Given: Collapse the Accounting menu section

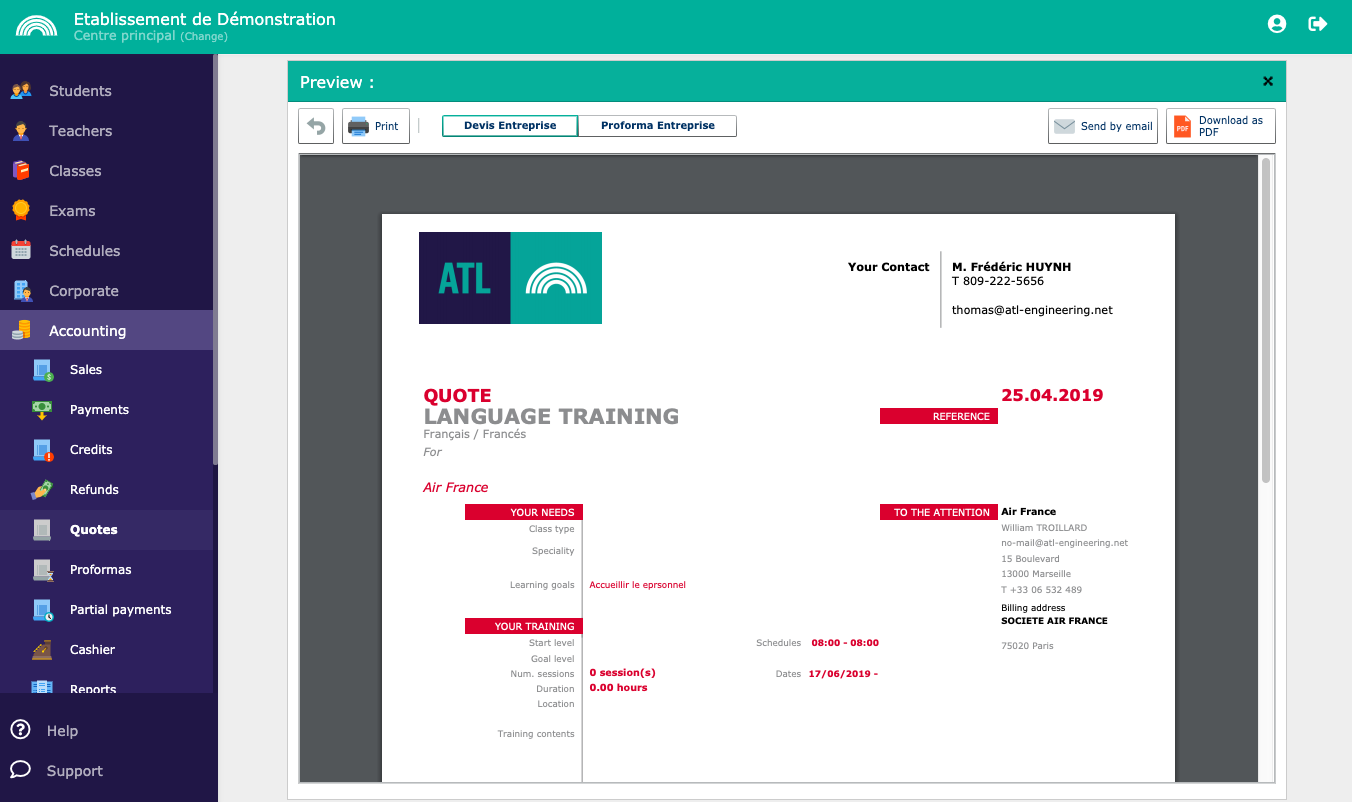Looking at the screenshot, I should 106,330.
